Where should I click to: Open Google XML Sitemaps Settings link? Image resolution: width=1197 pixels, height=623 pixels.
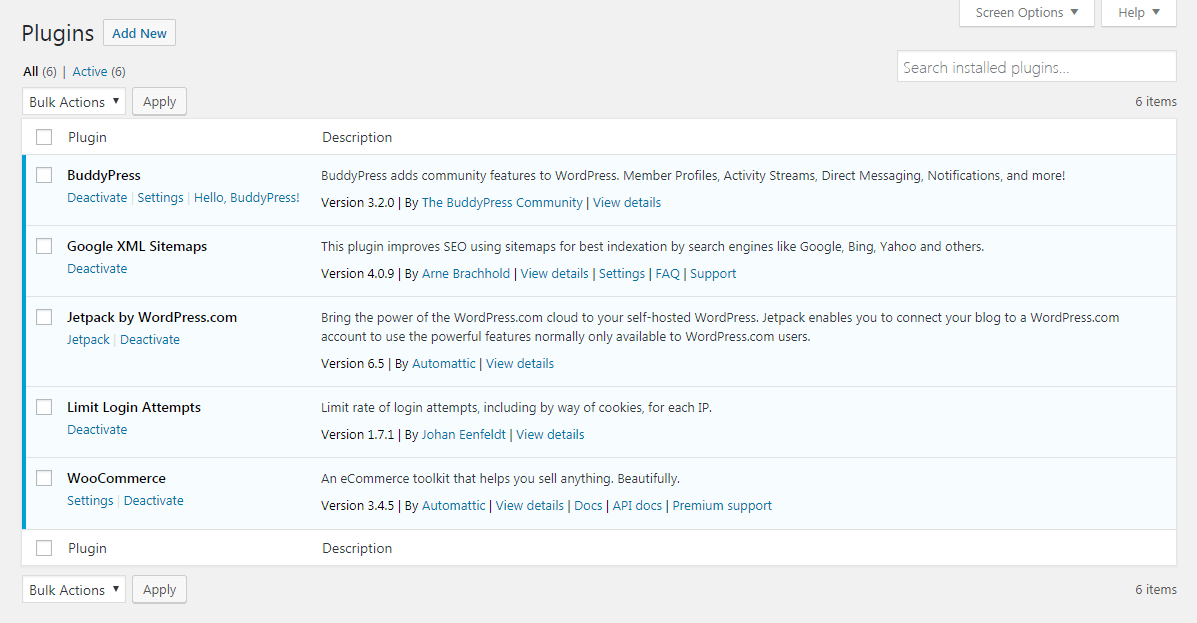[x=621, y=273]
